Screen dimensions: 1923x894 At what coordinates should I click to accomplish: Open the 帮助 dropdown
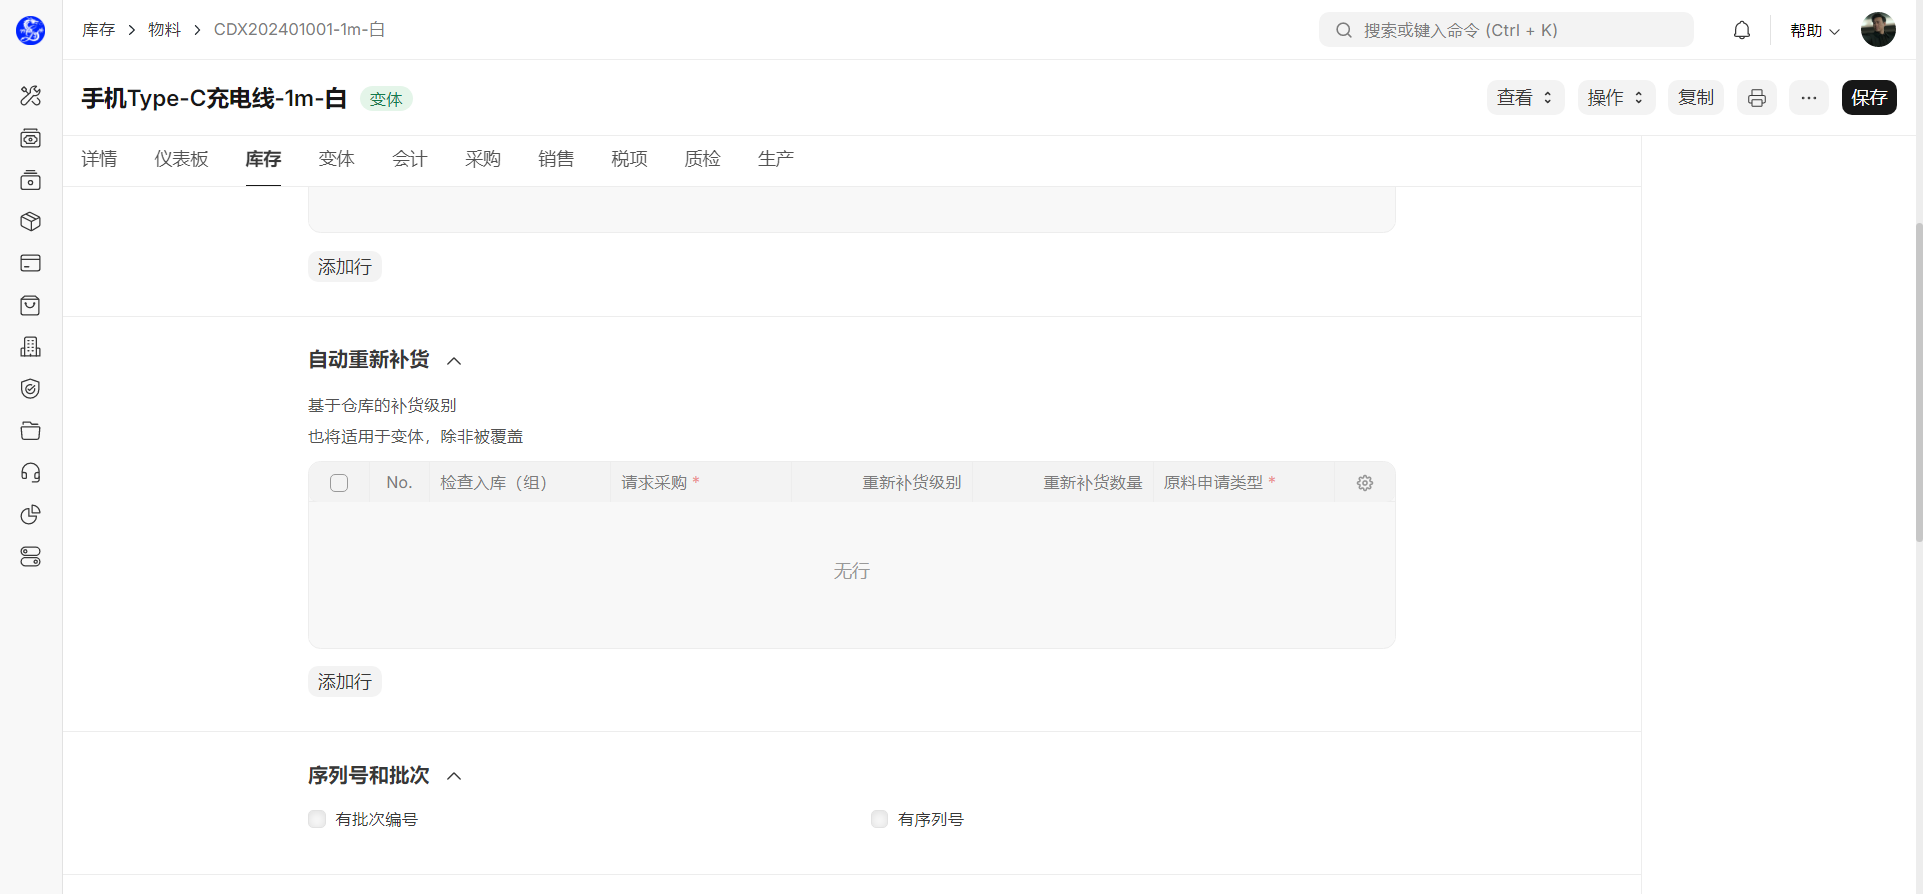(1814, 31)
